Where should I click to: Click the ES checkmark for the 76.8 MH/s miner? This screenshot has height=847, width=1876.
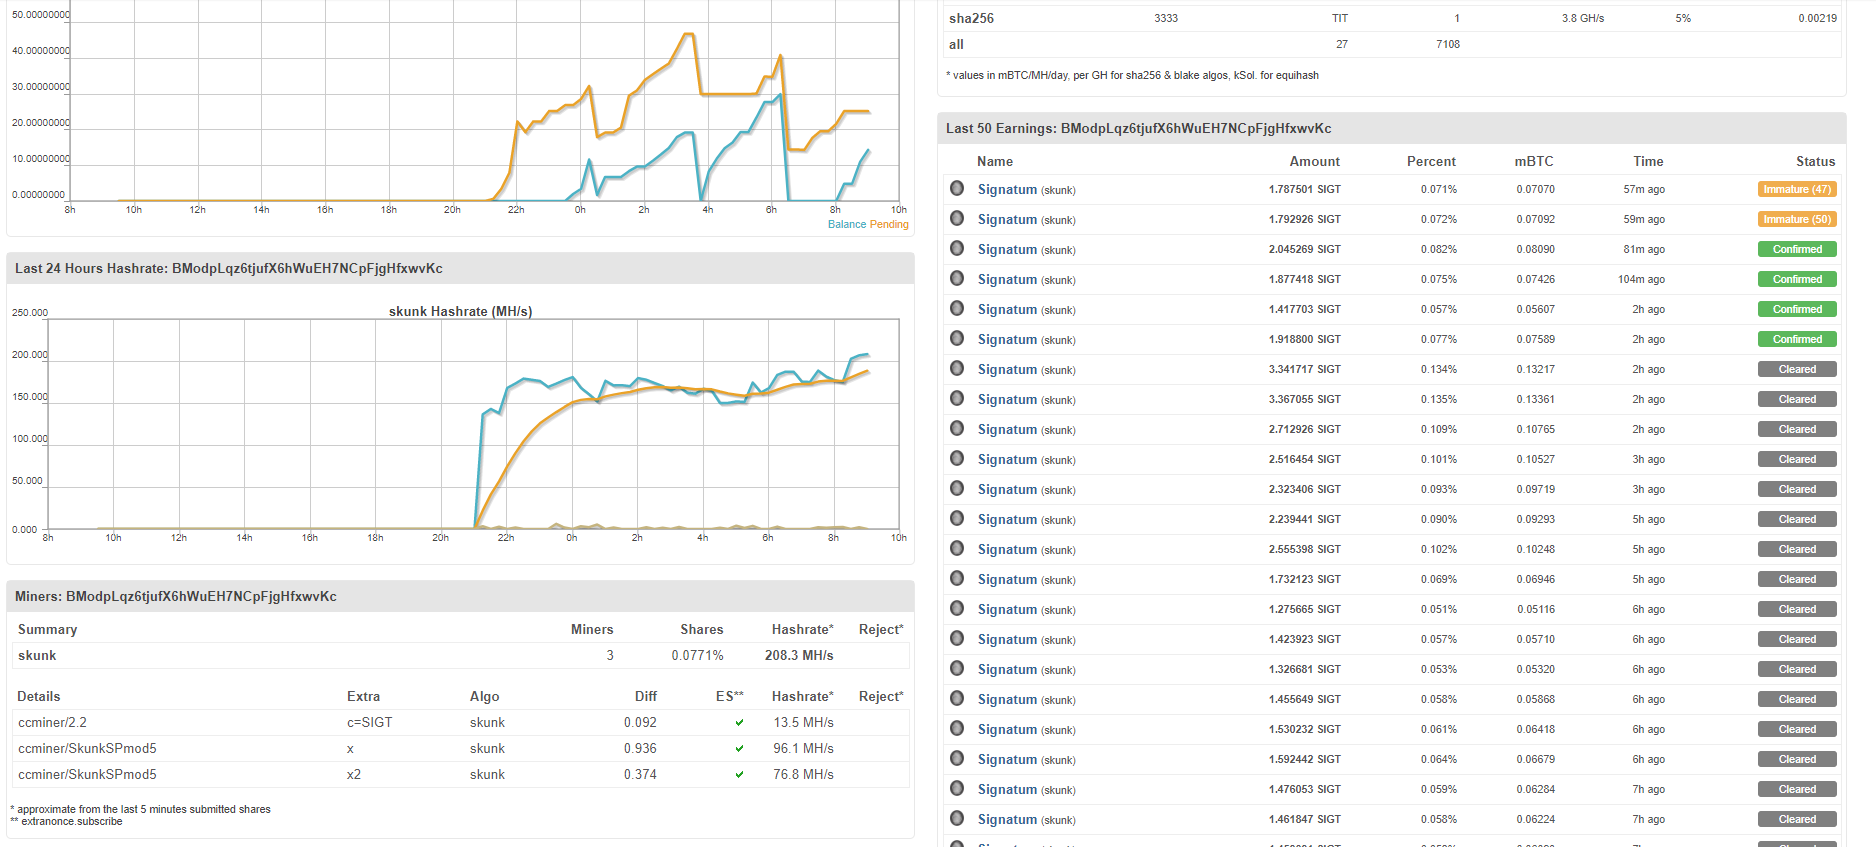(x=739, y=774)
